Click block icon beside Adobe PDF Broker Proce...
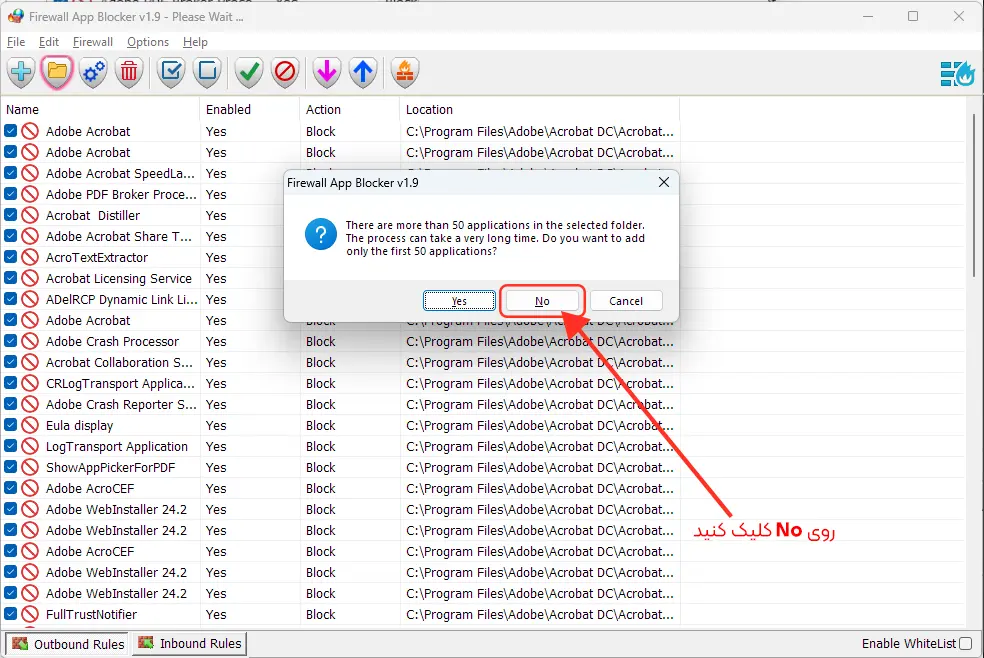The image size is (984, 658). click(x=29, y=194)
